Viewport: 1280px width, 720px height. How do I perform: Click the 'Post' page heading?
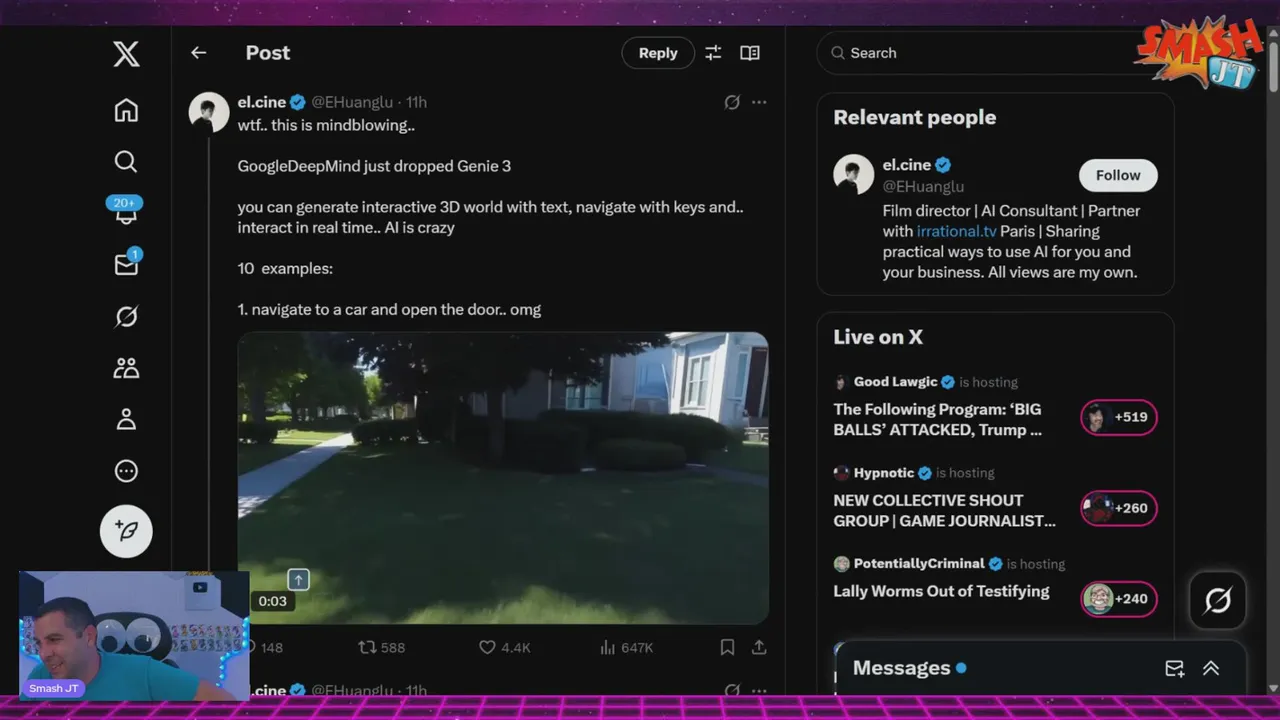coord(268,53)
